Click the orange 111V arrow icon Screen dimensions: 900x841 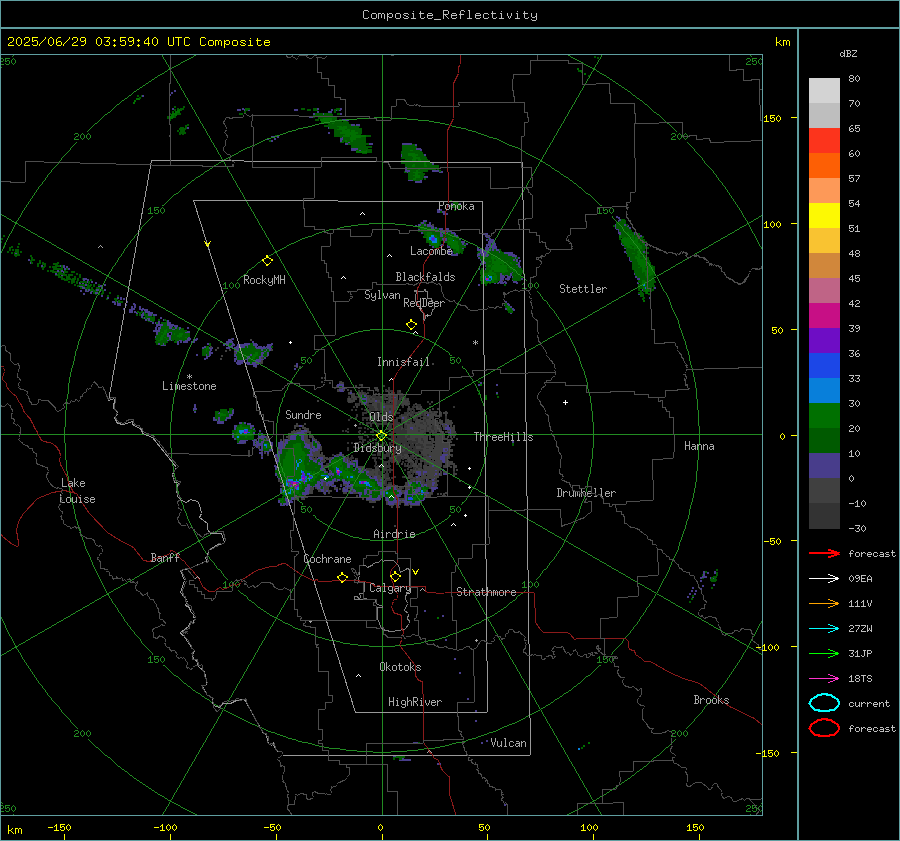[824, 603]
